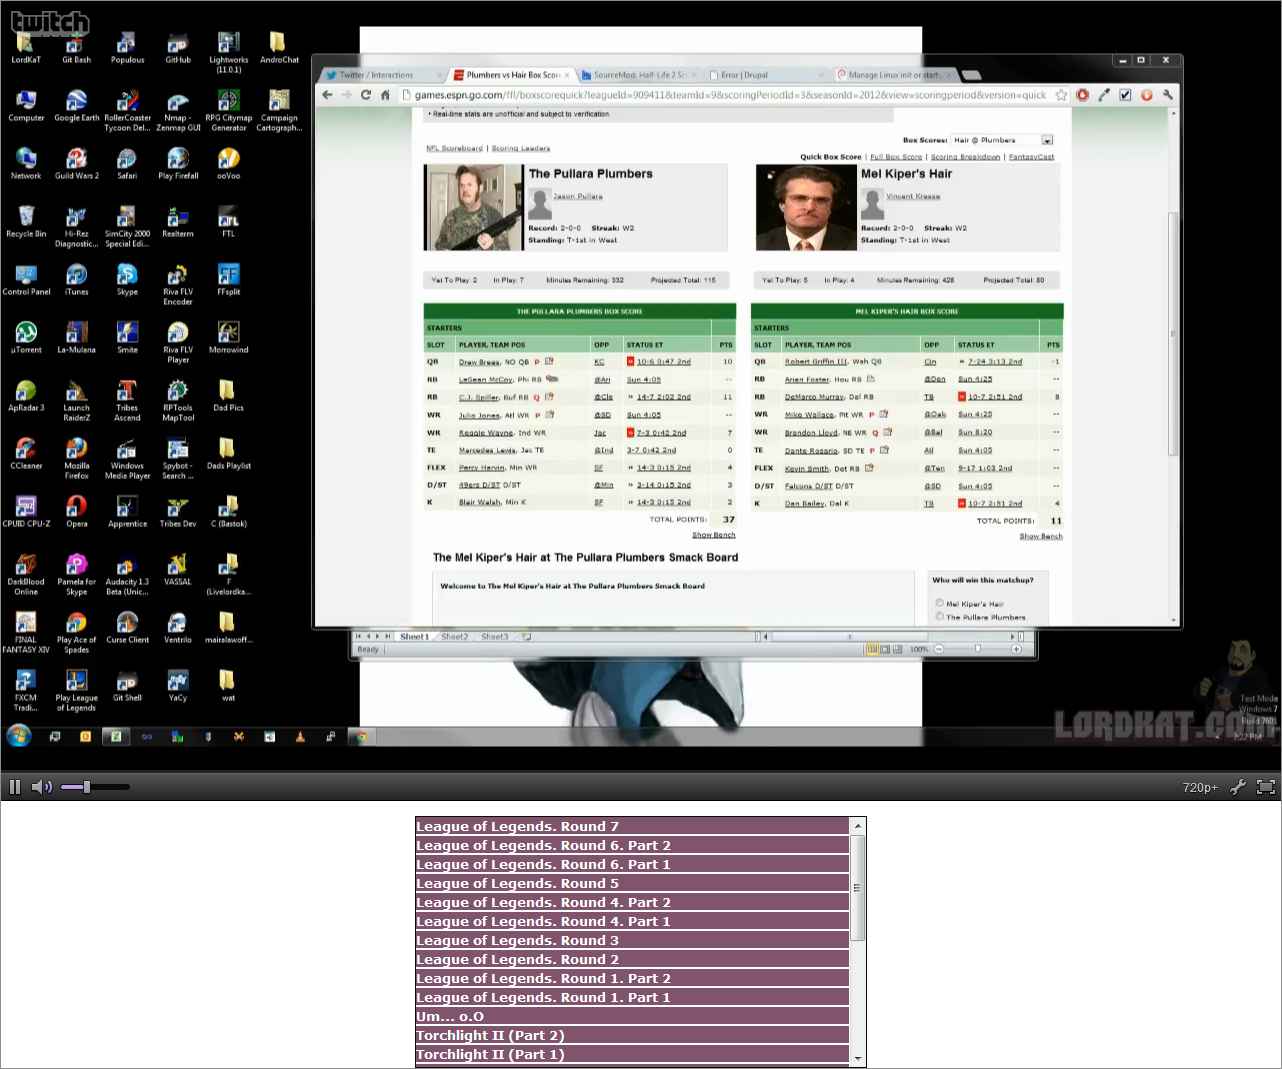
Task: Show Bench under The Pullara Plumbers
Action: 714,535
